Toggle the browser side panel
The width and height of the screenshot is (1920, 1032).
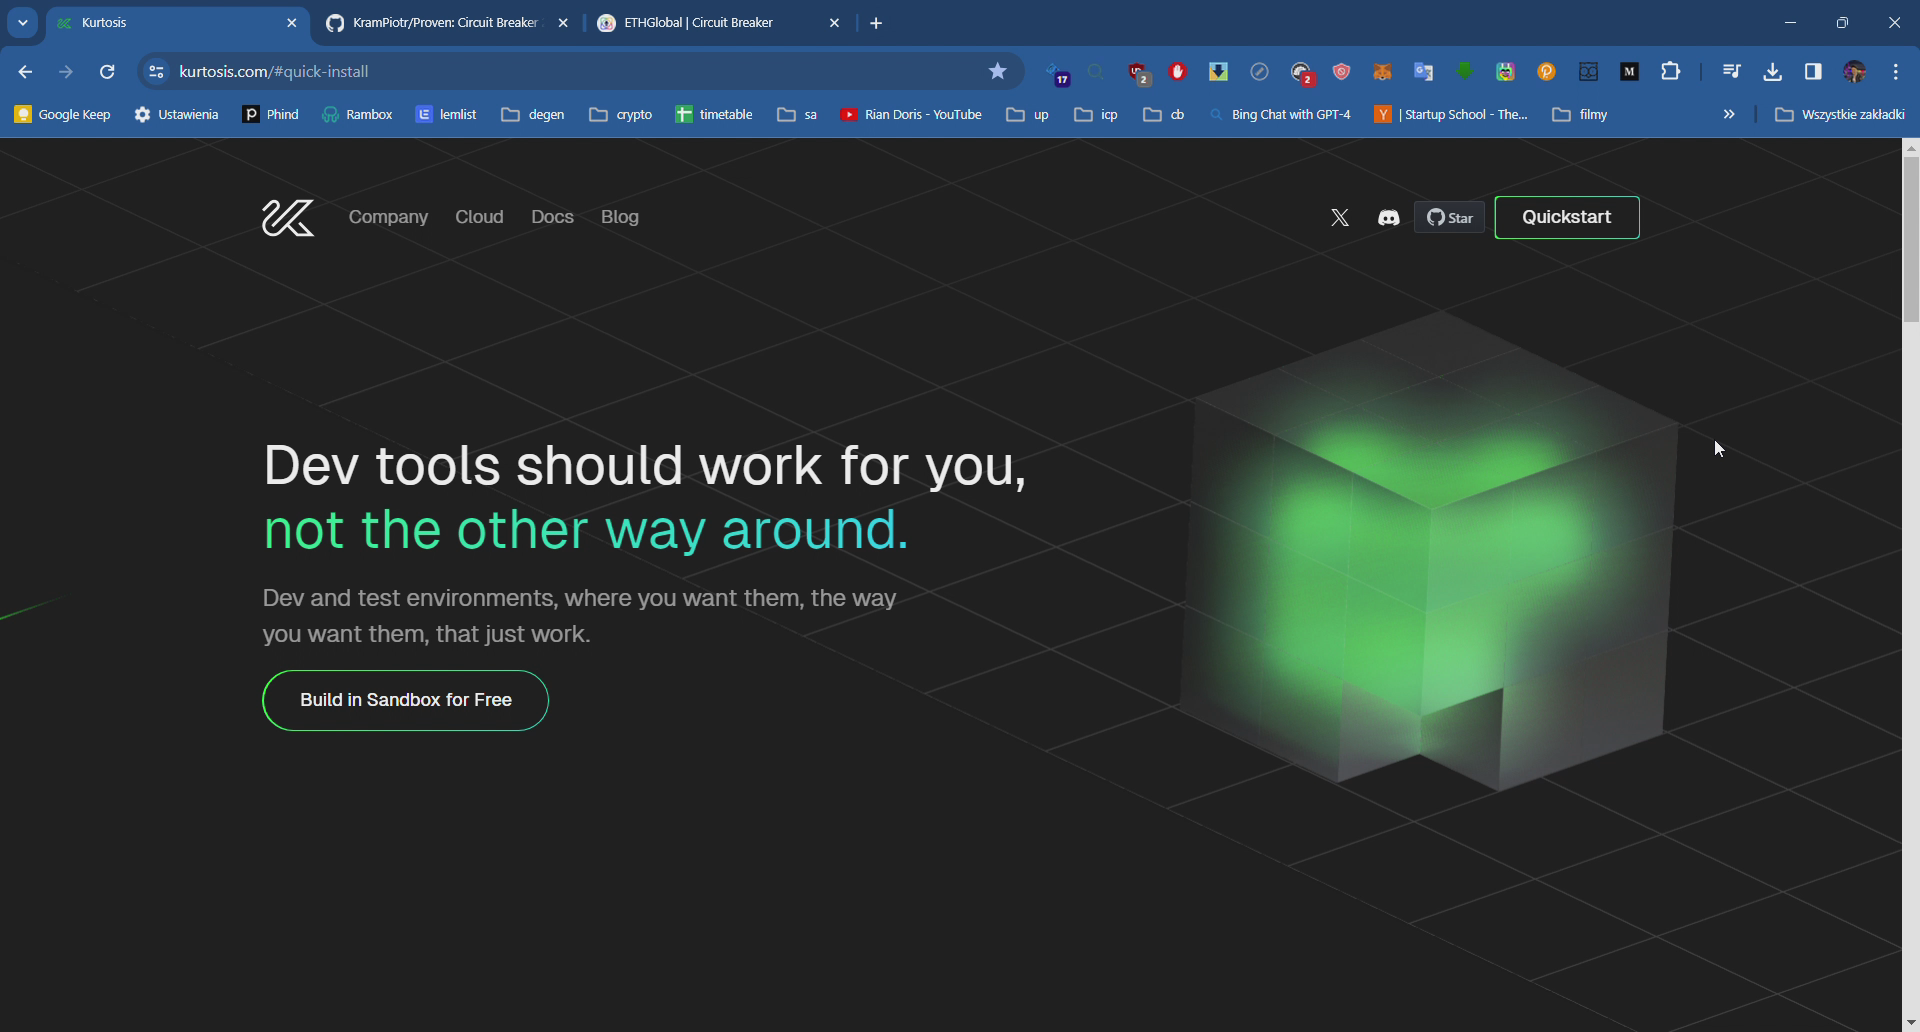pyautogui.click(x=1813, y=71)
